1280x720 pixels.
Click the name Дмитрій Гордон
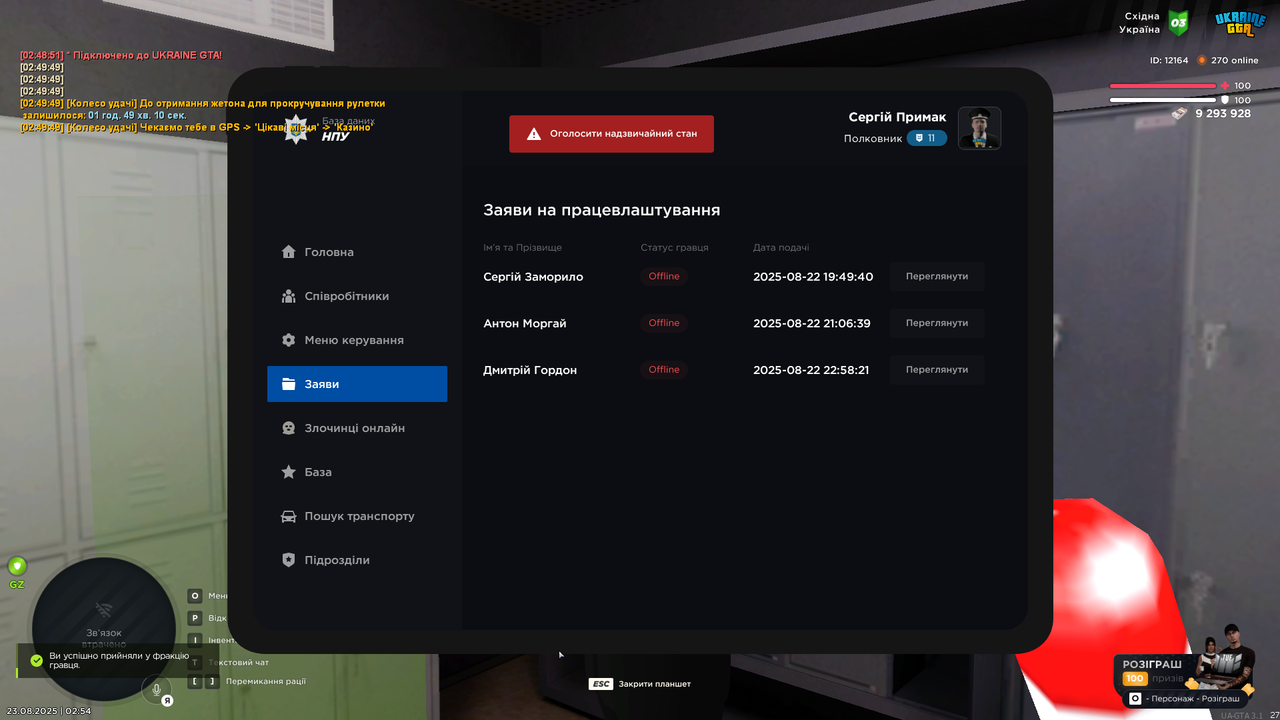(530, 370)
